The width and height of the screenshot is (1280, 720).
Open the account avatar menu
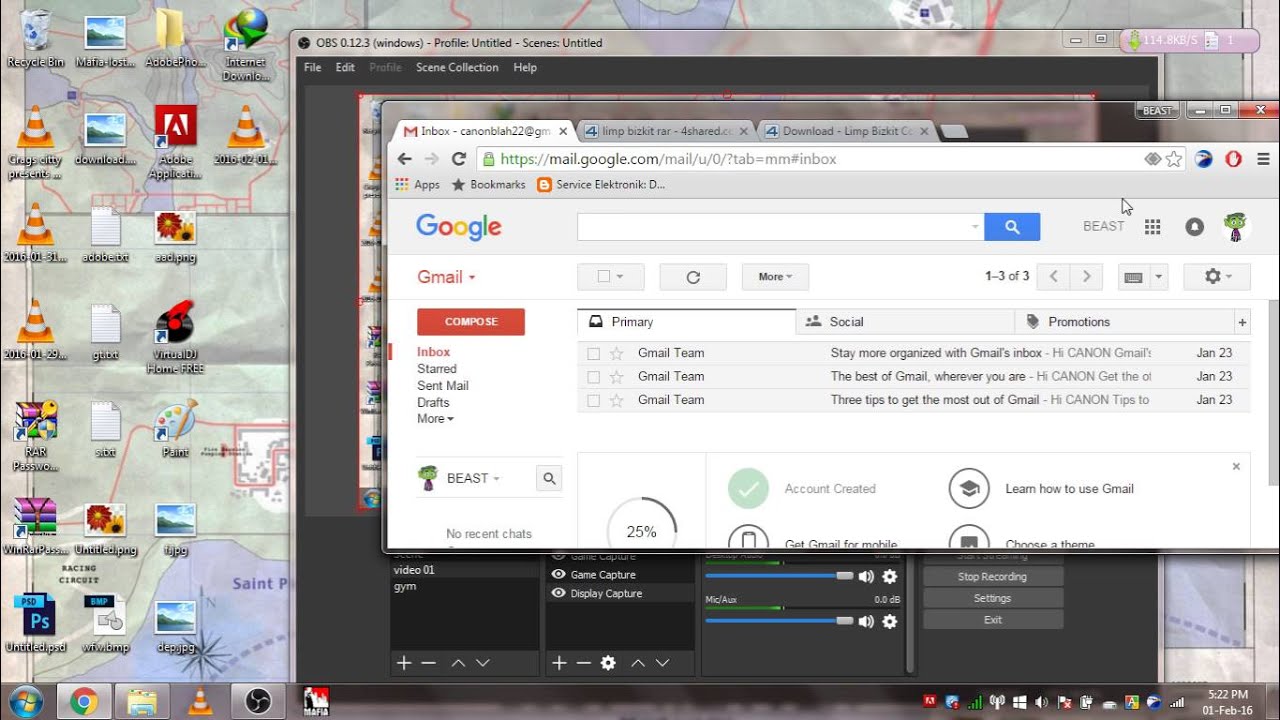(x=1236, y=227)
